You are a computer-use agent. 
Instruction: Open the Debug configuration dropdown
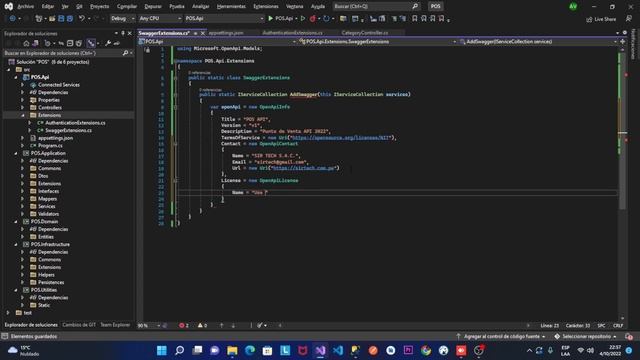122,19
